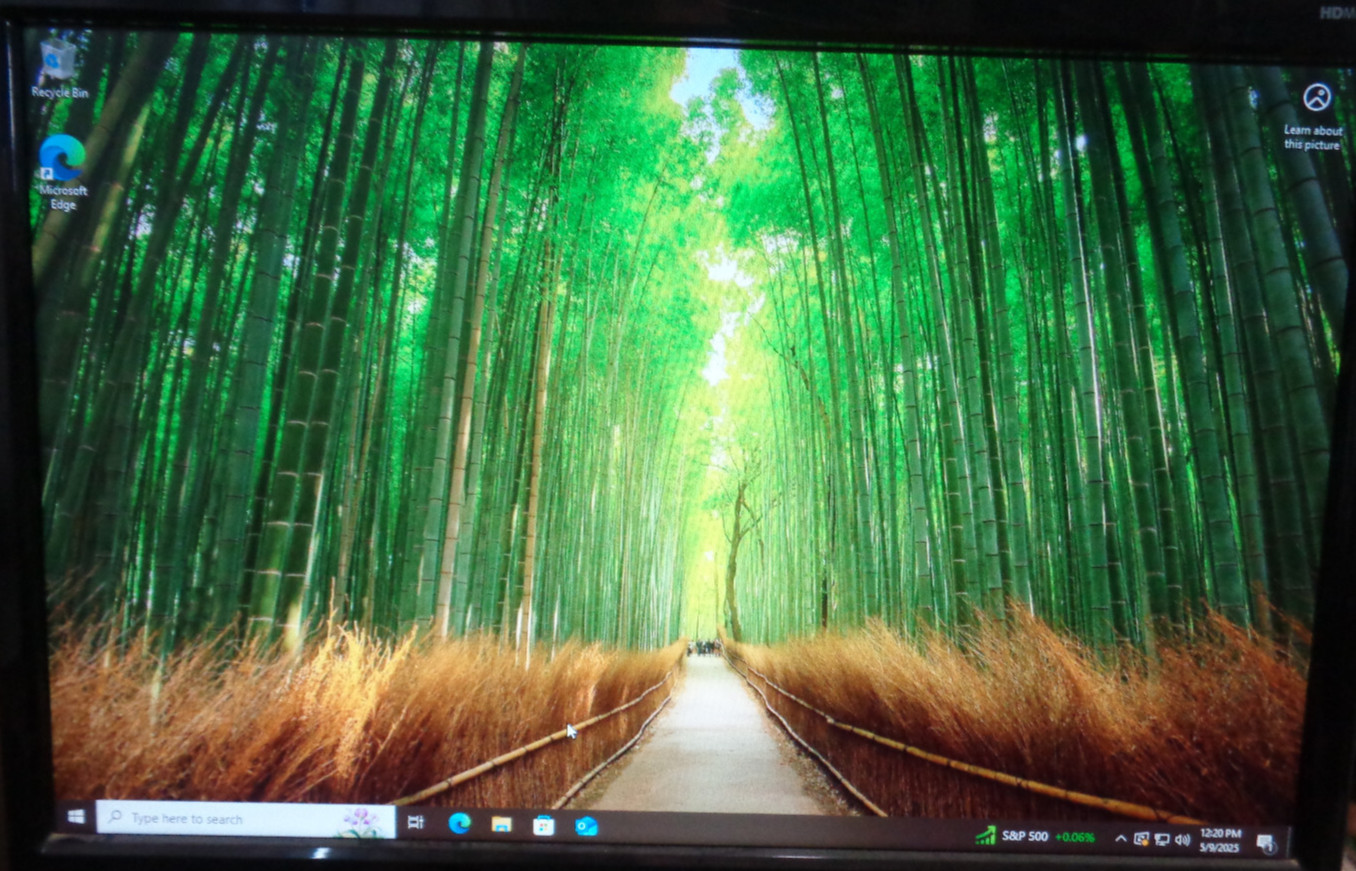The image size is (1356, 871).
Task: Launch Microsoft Edge from the taskbar
Action: click(460, 823)
